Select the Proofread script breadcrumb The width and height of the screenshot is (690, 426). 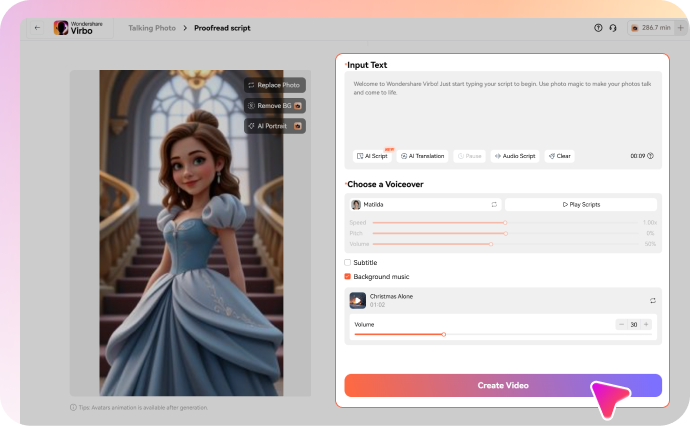click(222, 28)
